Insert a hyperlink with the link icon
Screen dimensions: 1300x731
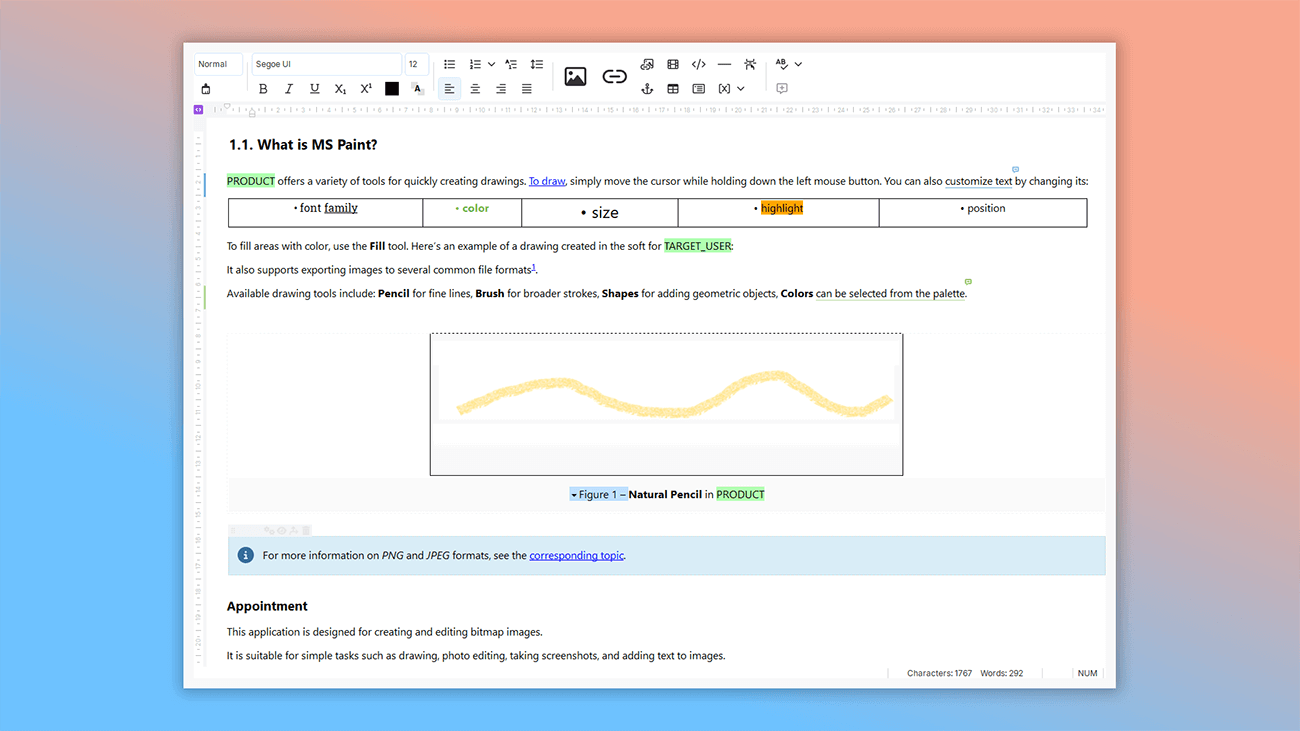coord(613,76)
